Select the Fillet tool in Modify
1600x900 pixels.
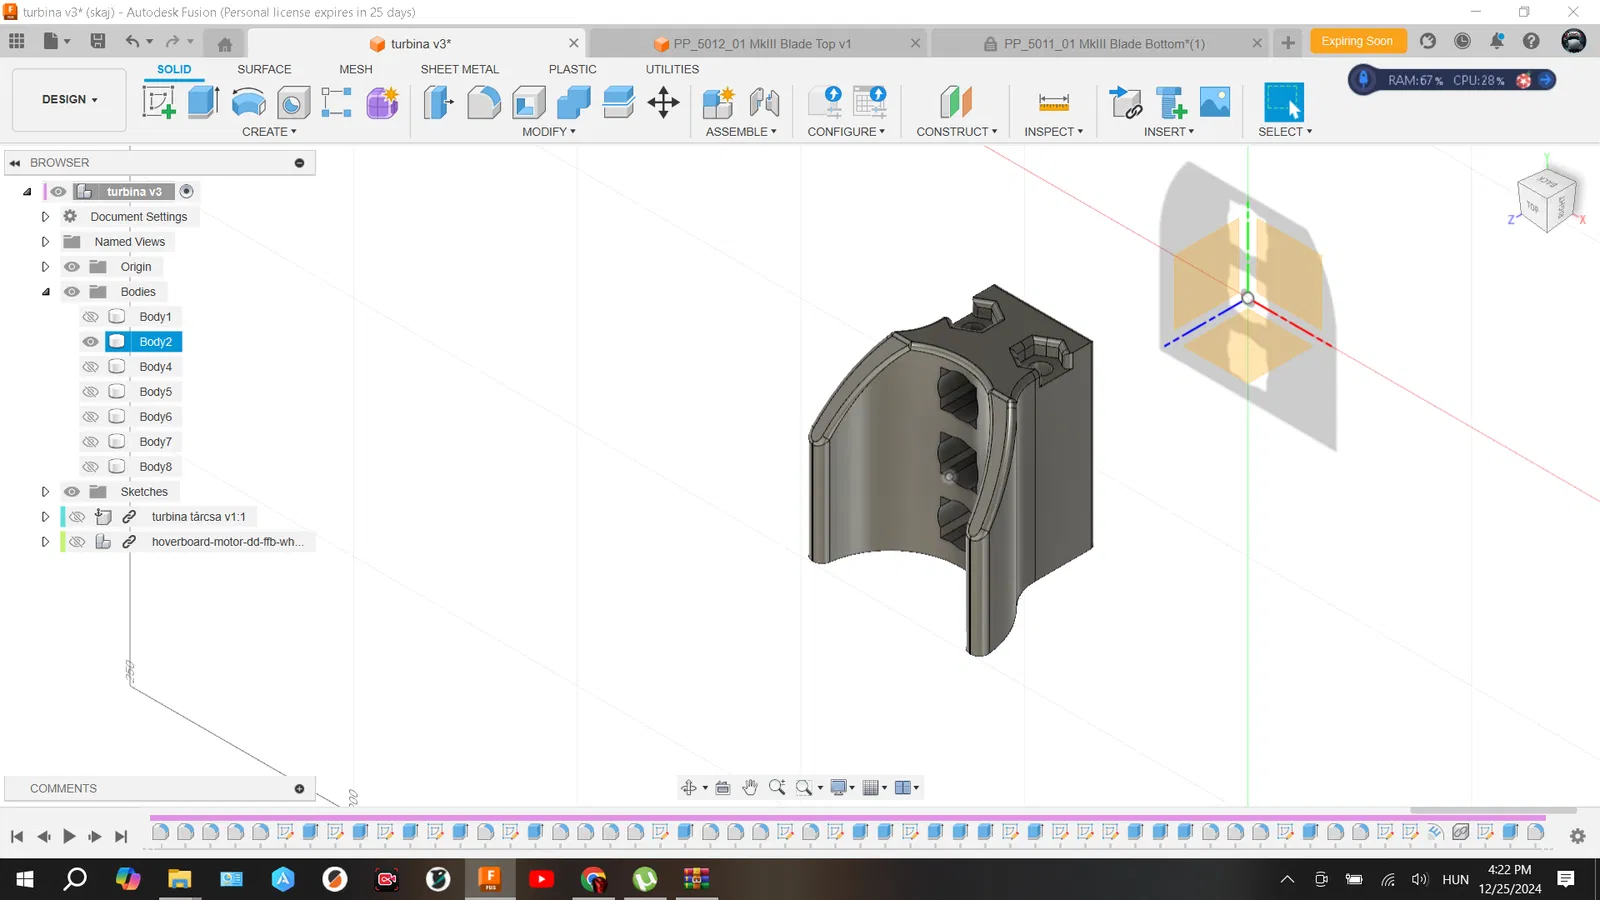coord(484,102)
